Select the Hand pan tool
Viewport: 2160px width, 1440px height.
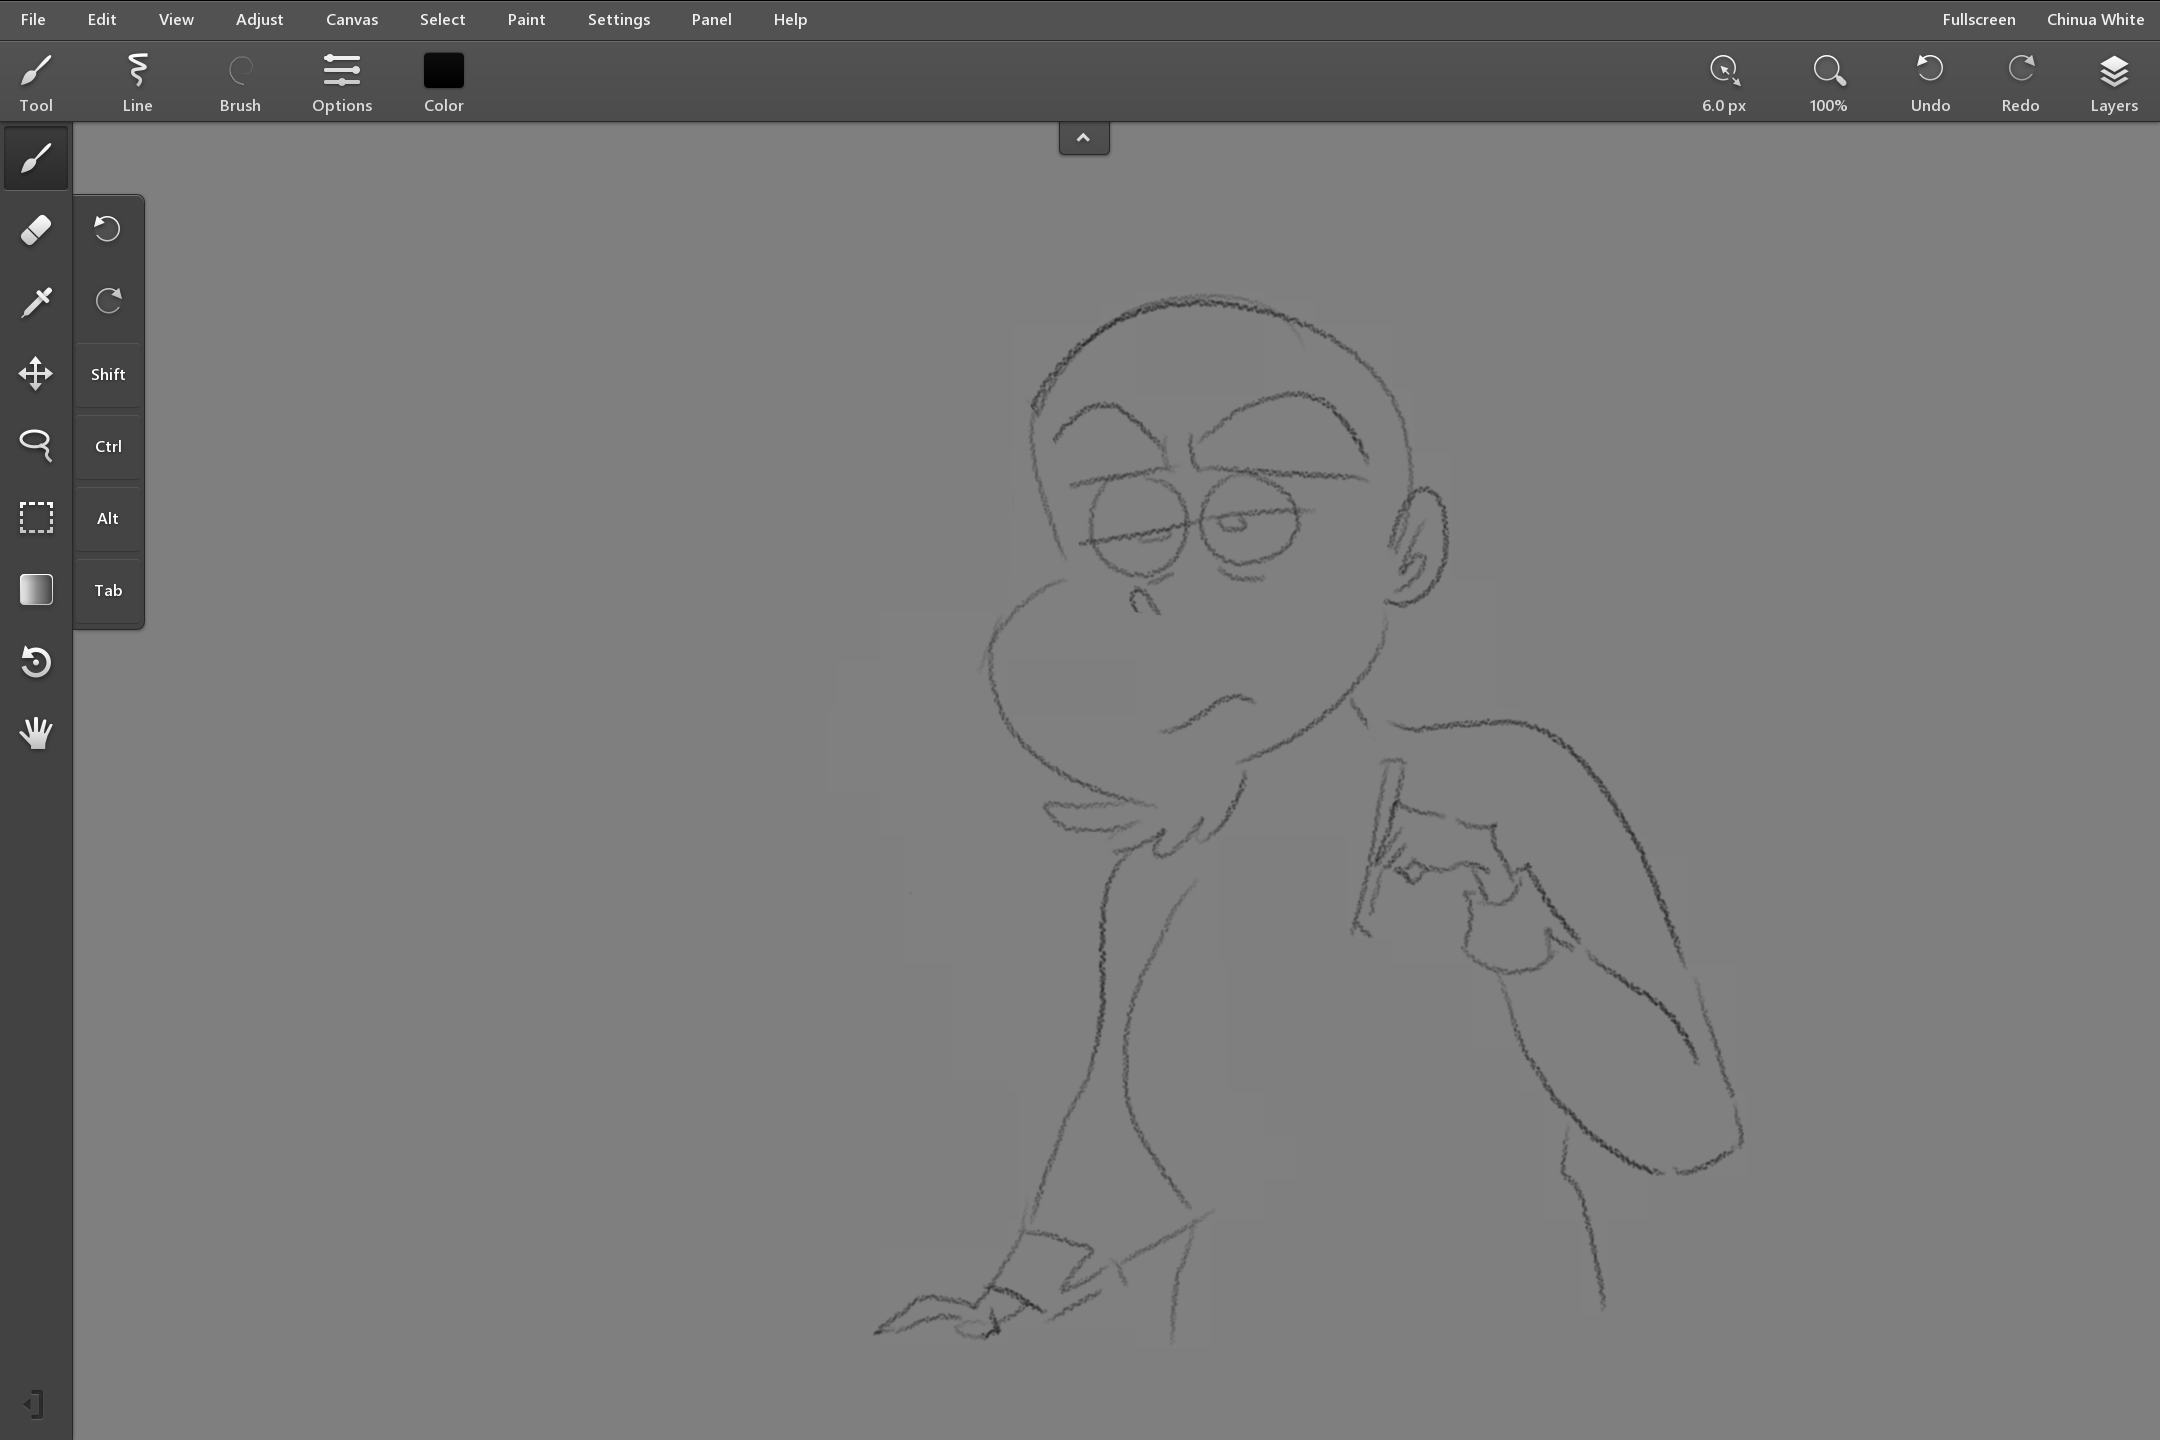pyautogui.click(x=36, y=733)
